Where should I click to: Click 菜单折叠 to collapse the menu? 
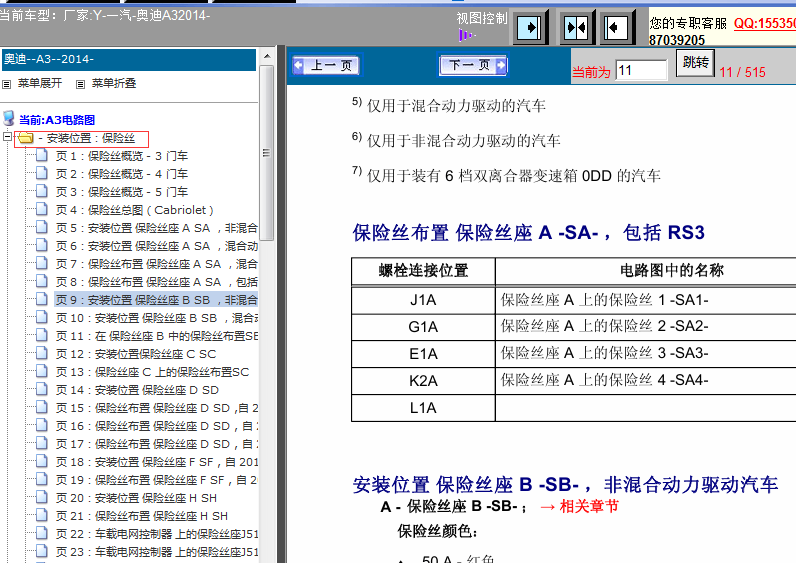[114, 83]
